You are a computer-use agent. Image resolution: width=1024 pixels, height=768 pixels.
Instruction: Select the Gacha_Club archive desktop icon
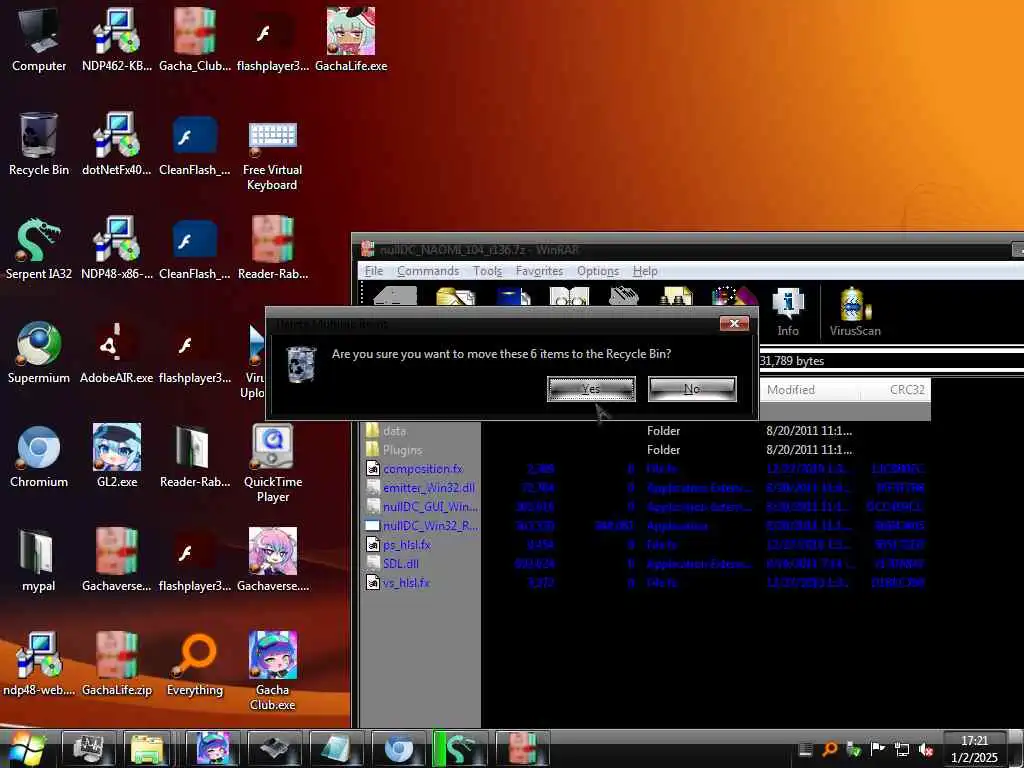click(195, 39)
